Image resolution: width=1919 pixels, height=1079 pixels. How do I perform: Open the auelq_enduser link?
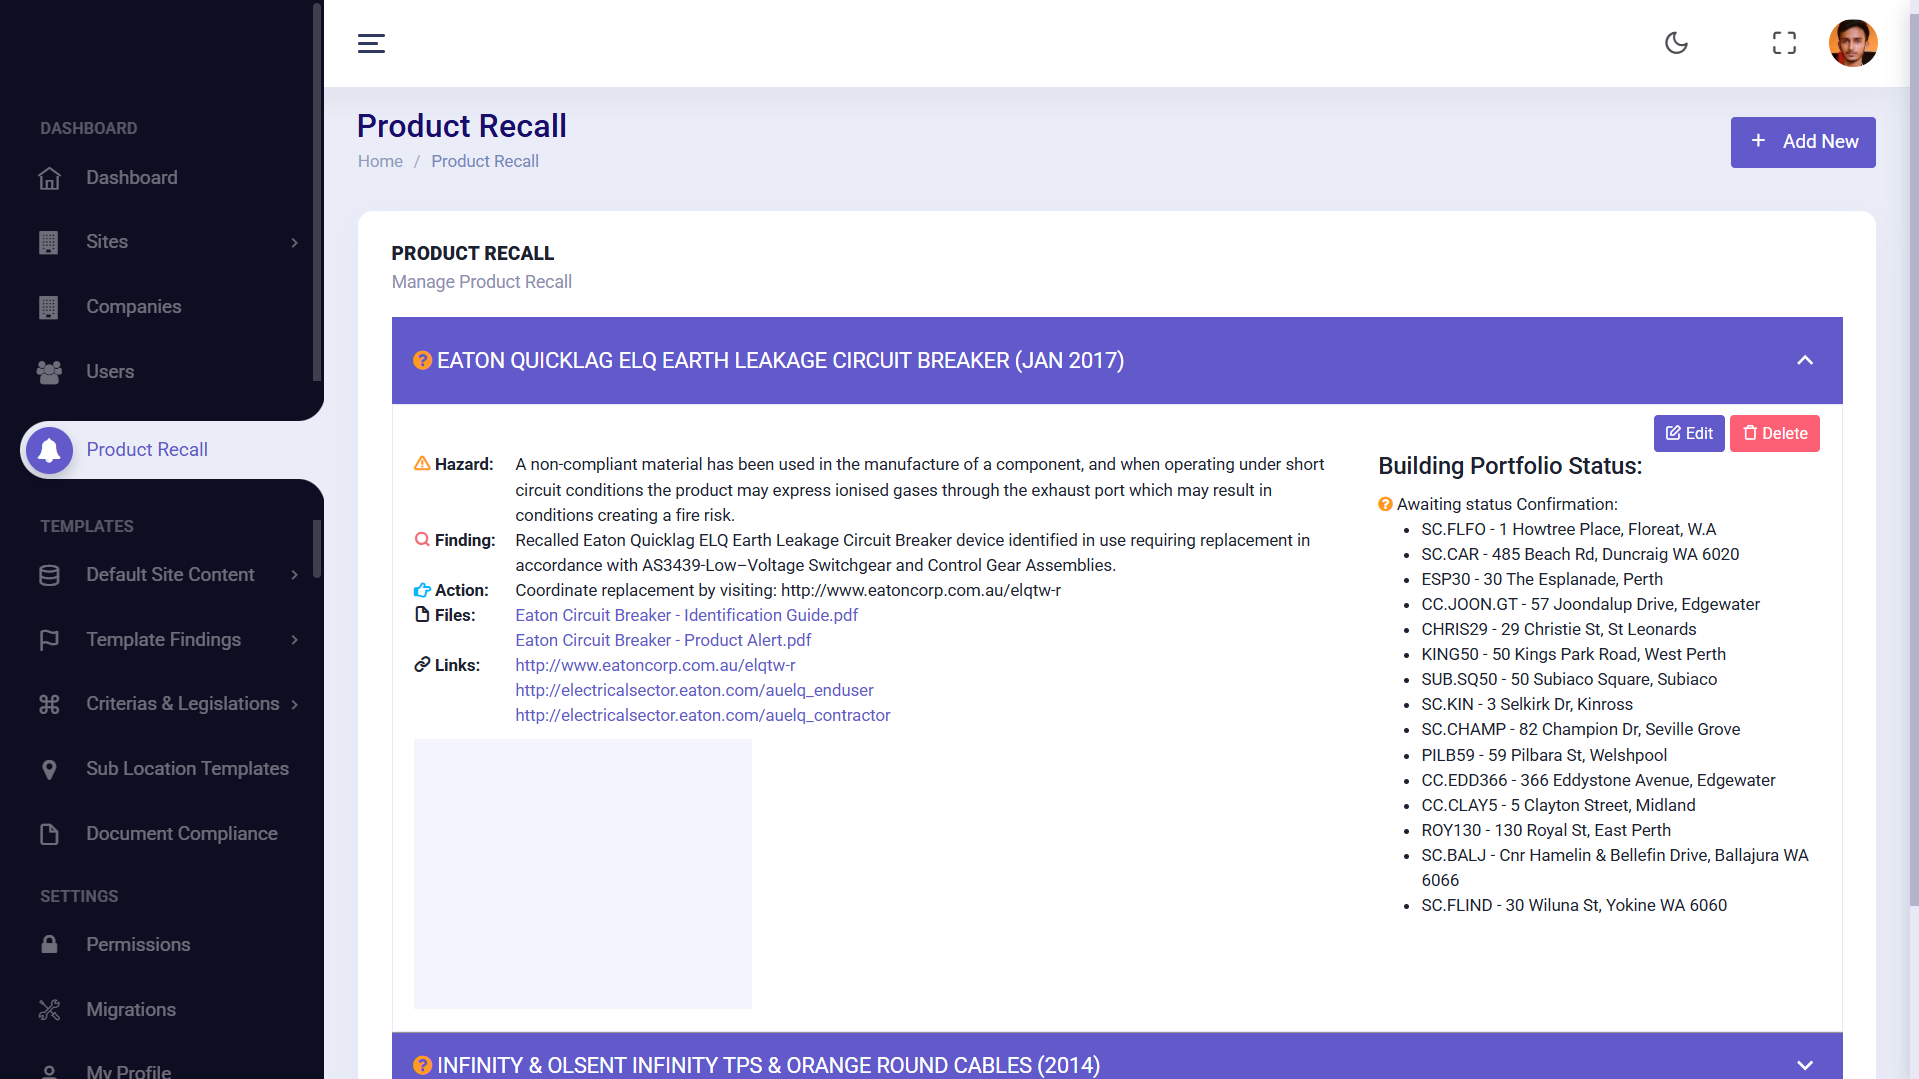click(694, 690)
